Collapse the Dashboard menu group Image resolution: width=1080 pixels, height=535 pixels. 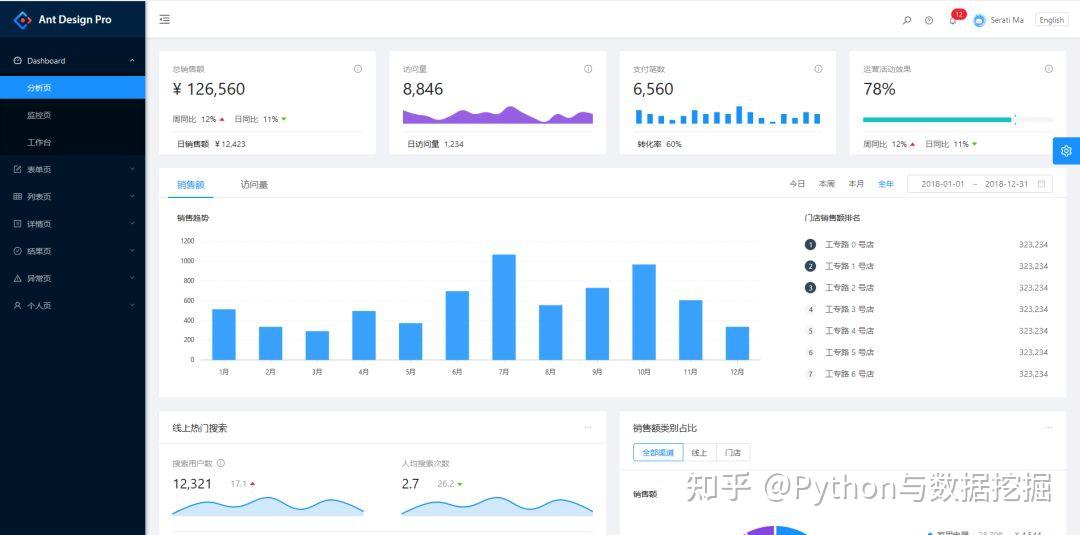(x=132, y=61)
